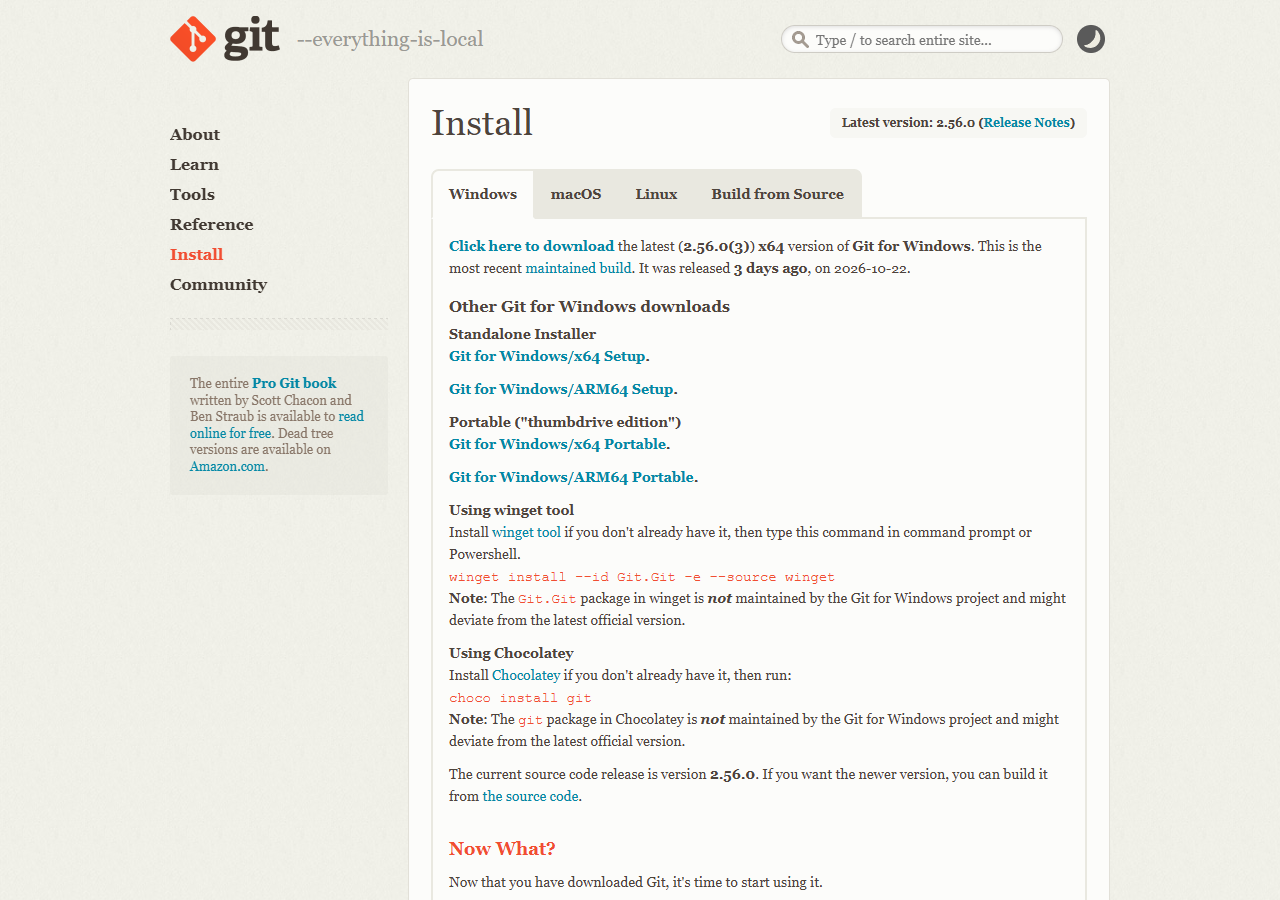This screenshot has height=900, width=1280.
Task: Click Other Git for Windows downloads heading
Action: pyautogui.click(x=589, y=307)
